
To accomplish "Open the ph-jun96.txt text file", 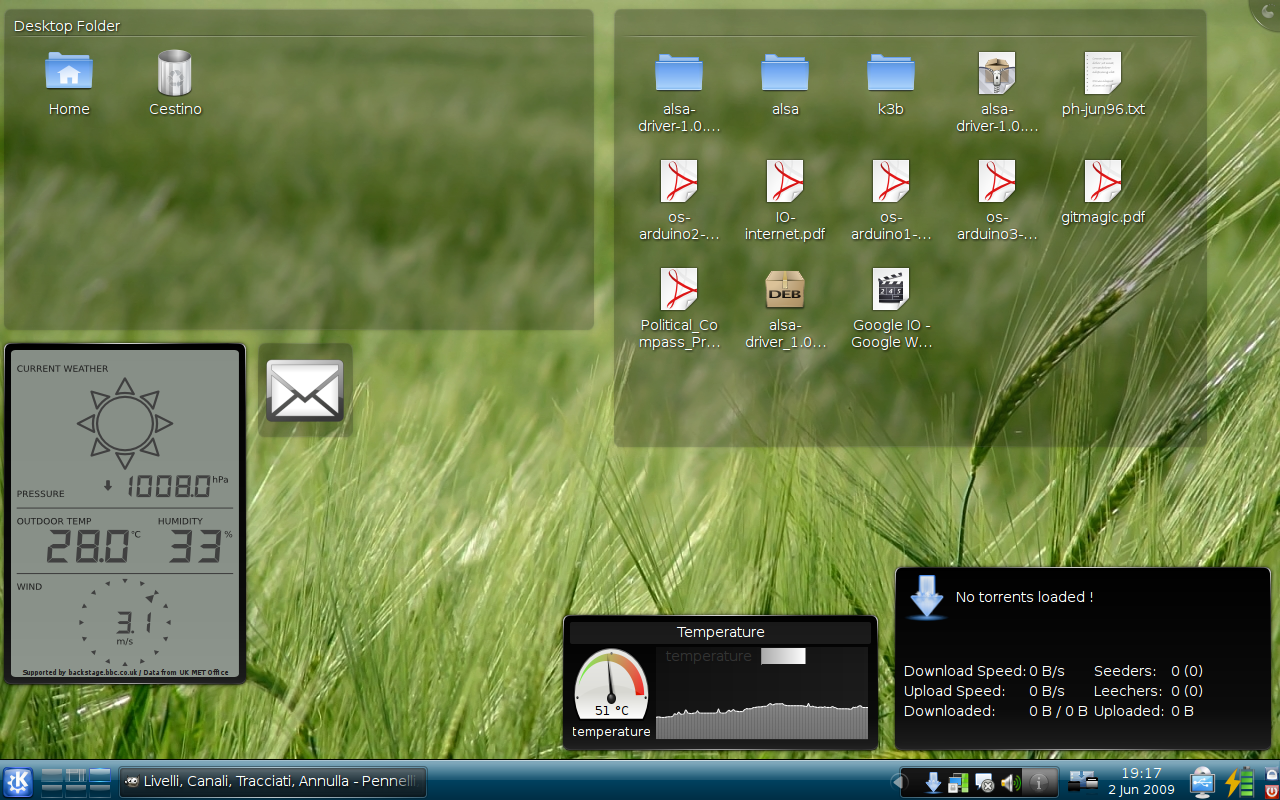I will pyautogui.click(x=1102, y=73).
